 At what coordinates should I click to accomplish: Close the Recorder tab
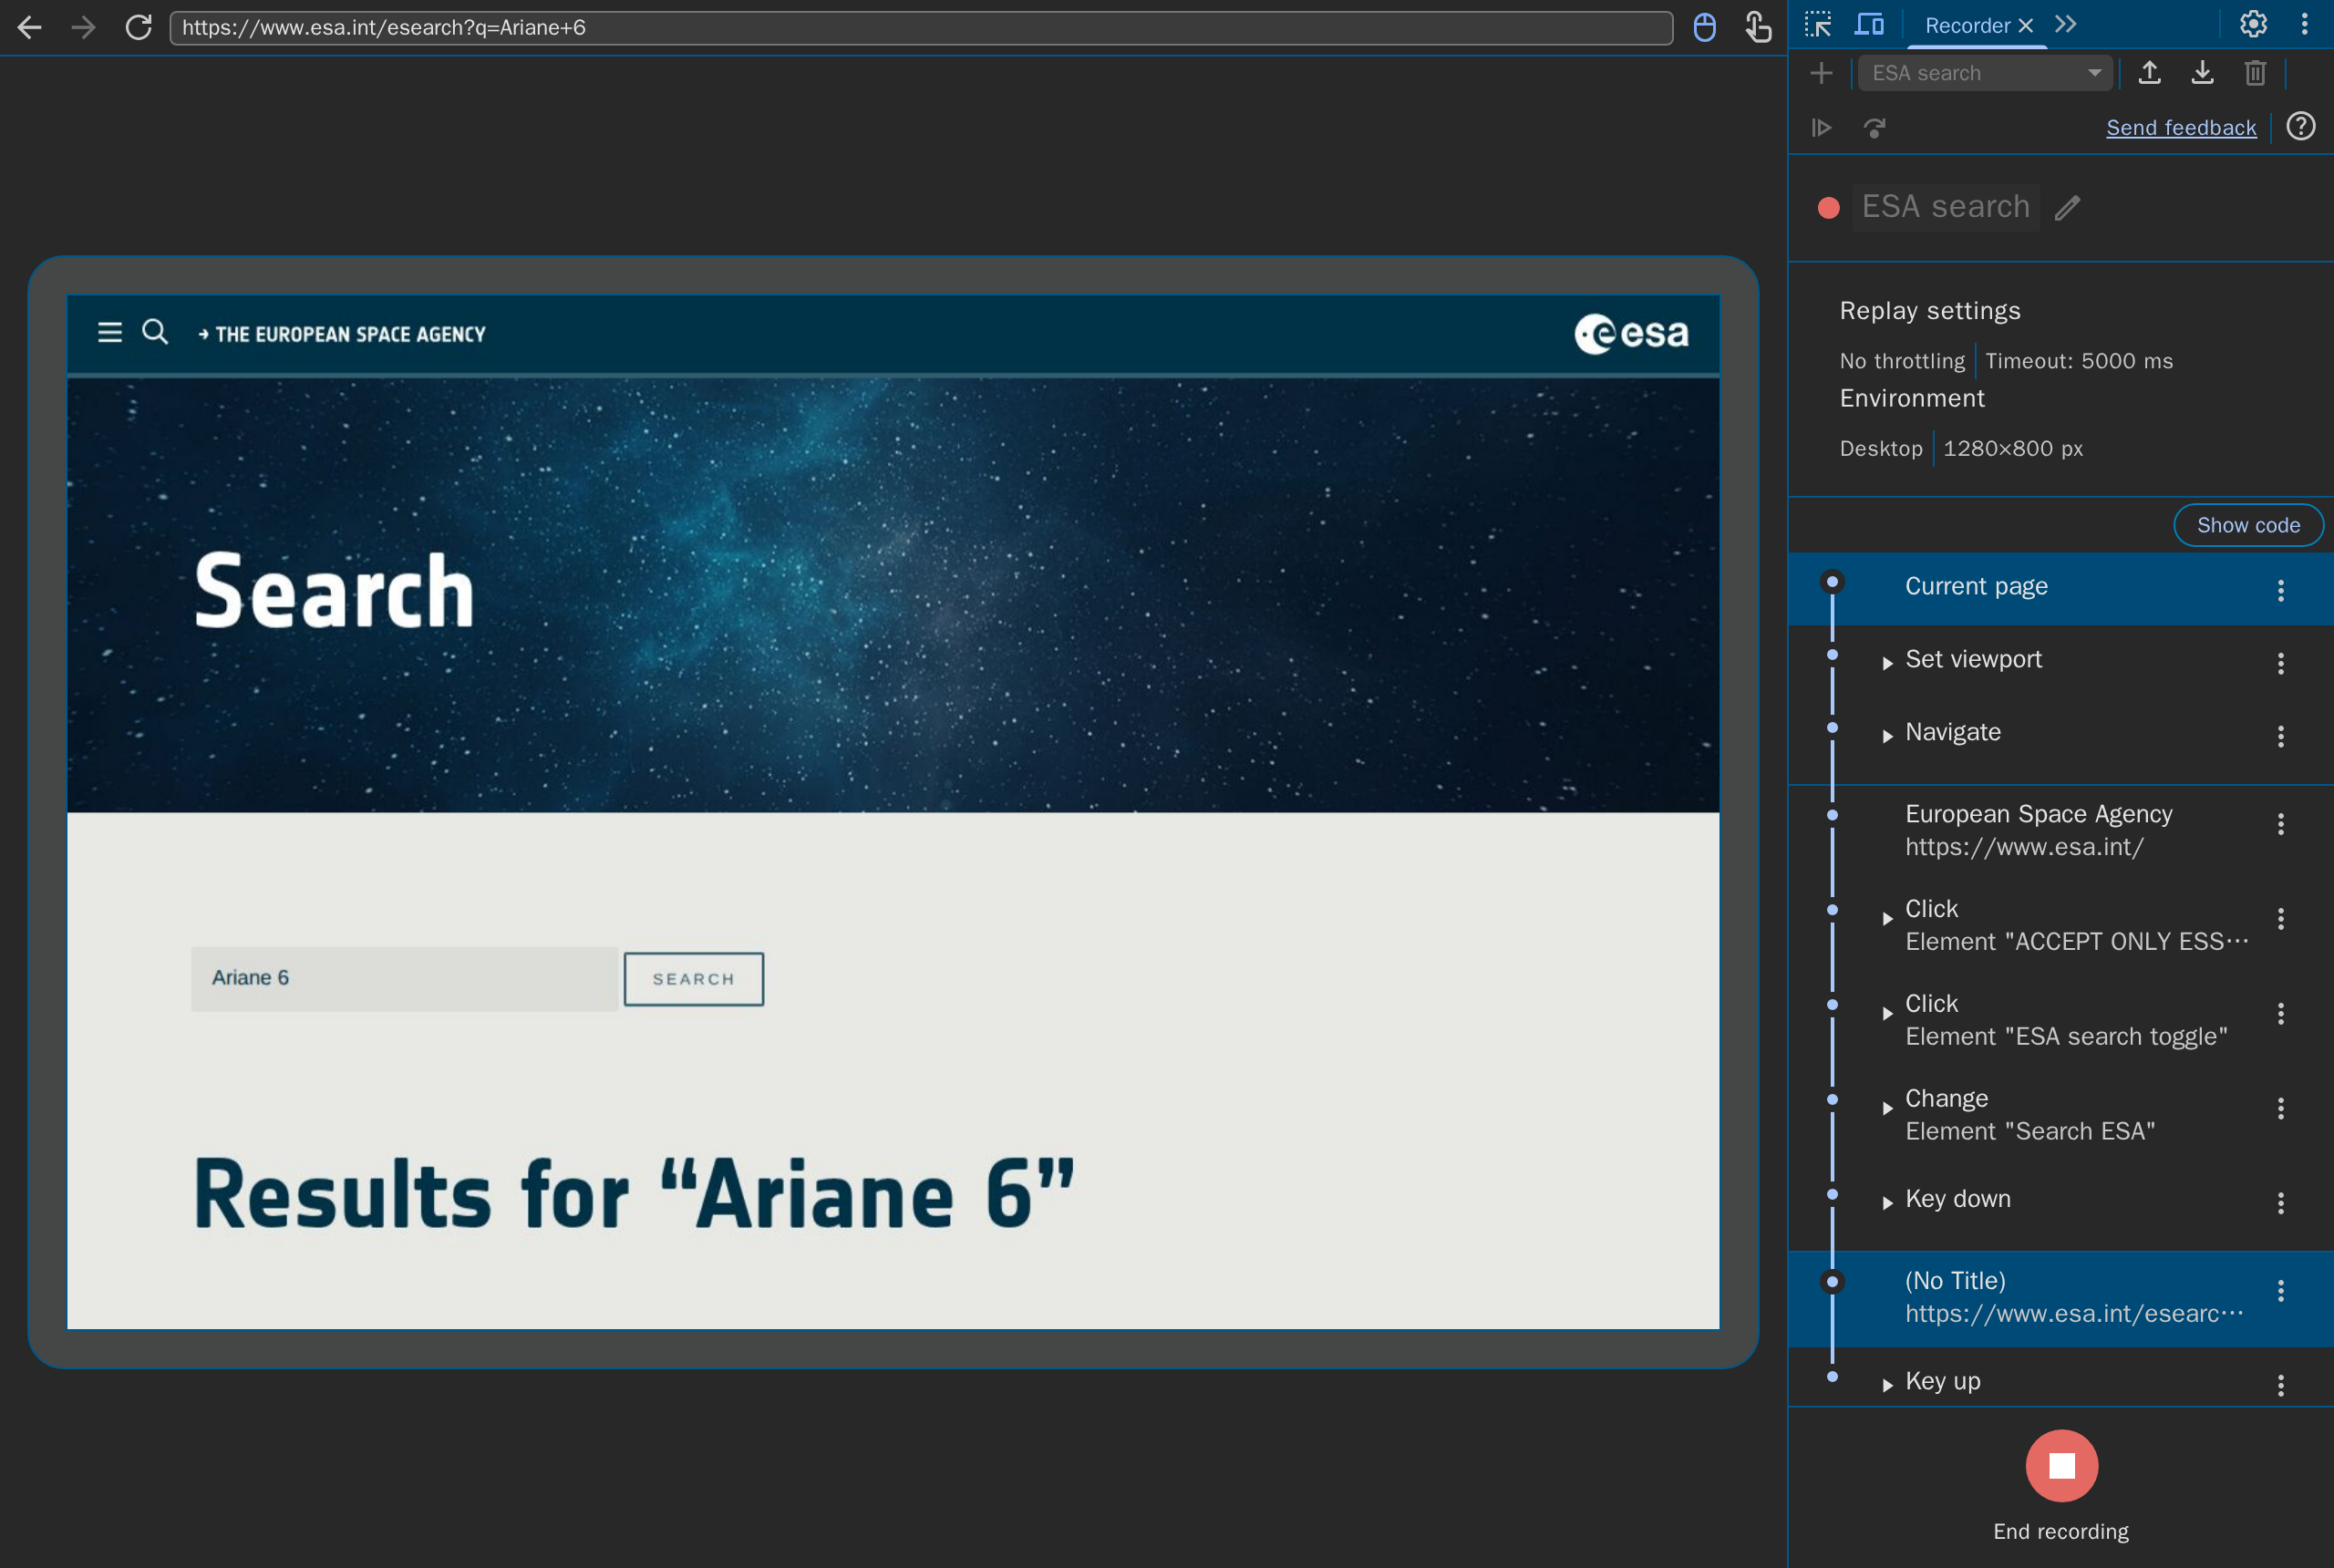pyautogui.click(x=2026, y=26)
